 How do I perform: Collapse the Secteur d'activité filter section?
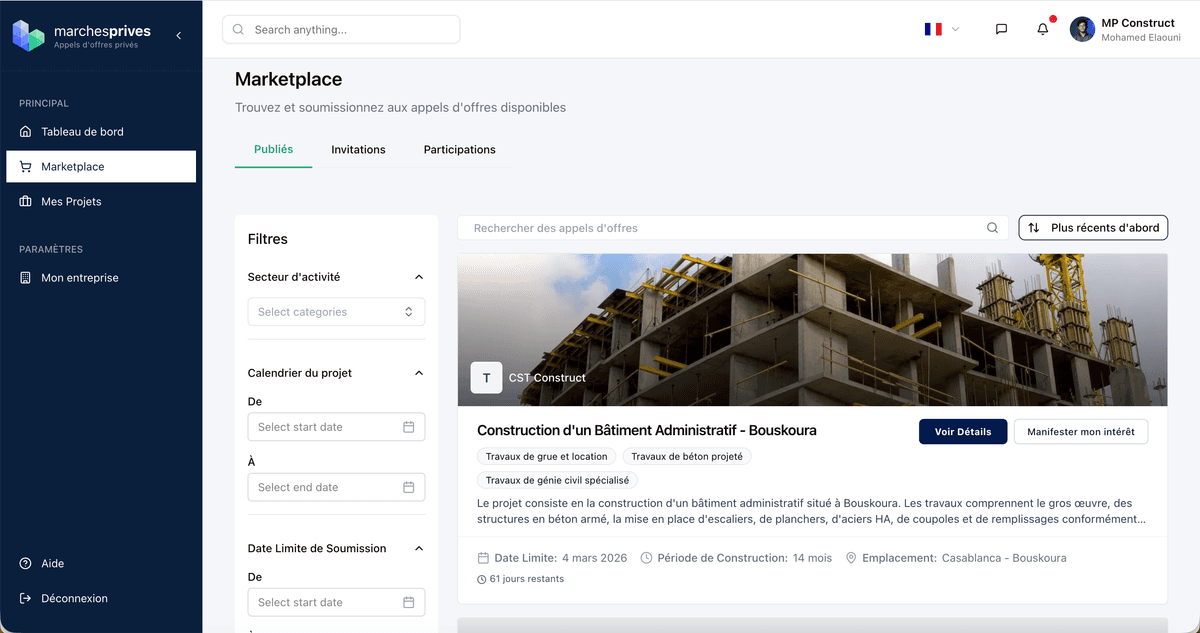419,277
